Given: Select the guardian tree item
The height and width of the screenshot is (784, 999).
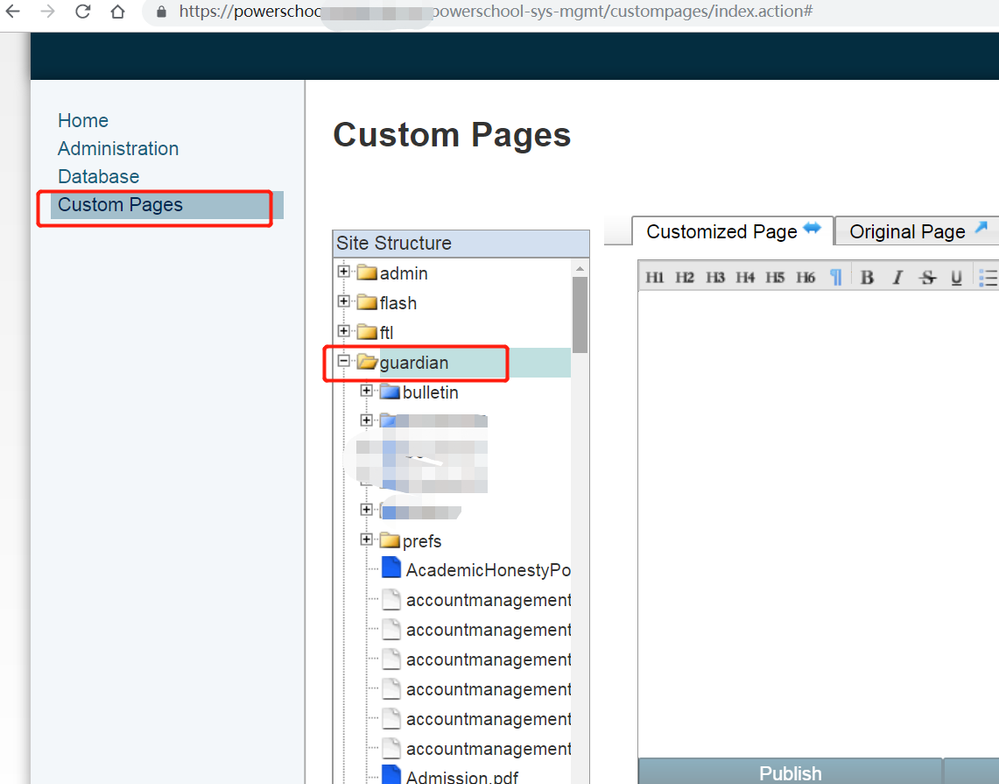Looking at the screenshot, I should coord(413,362).
